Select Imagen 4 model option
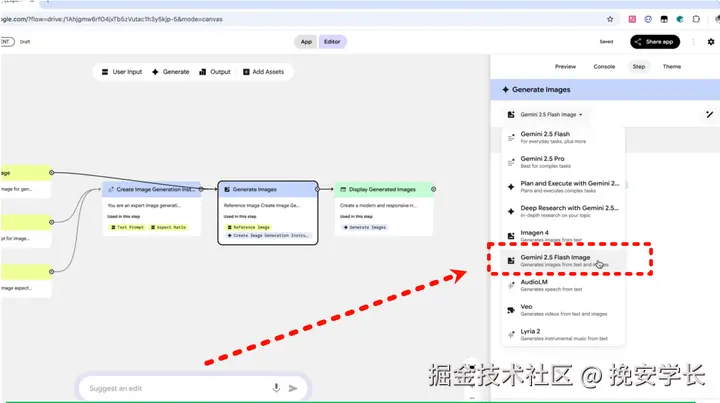 click(x=563, y=236)
